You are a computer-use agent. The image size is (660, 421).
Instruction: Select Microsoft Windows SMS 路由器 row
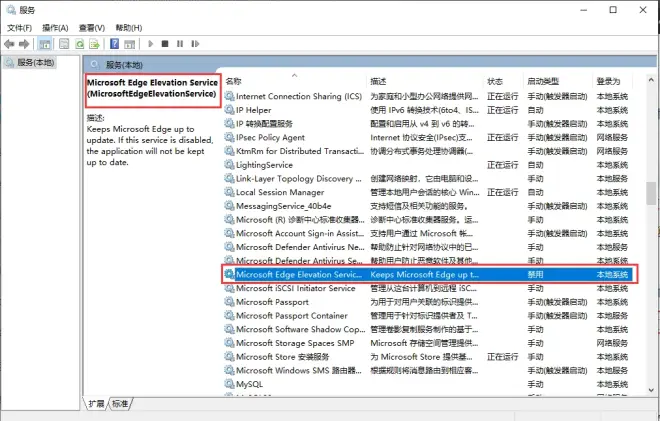coord(427,370)
